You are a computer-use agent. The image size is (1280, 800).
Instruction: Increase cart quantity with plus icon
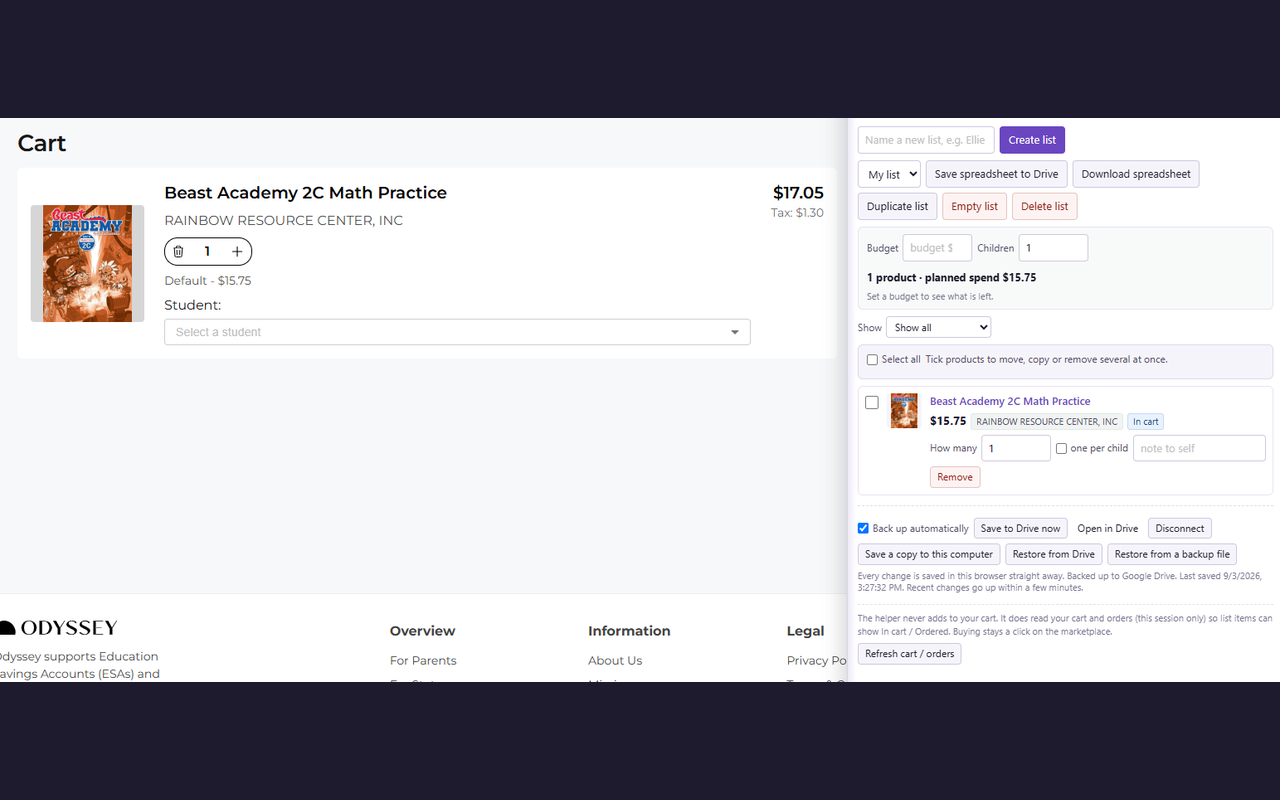[x=237, y=252]
